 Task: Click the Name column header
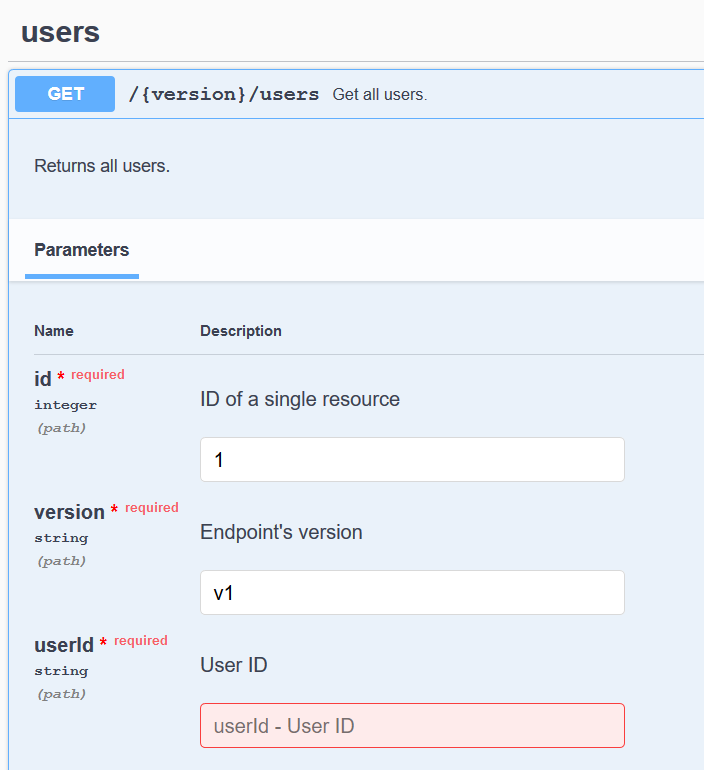pyautogui.click(x=54, y=331)
